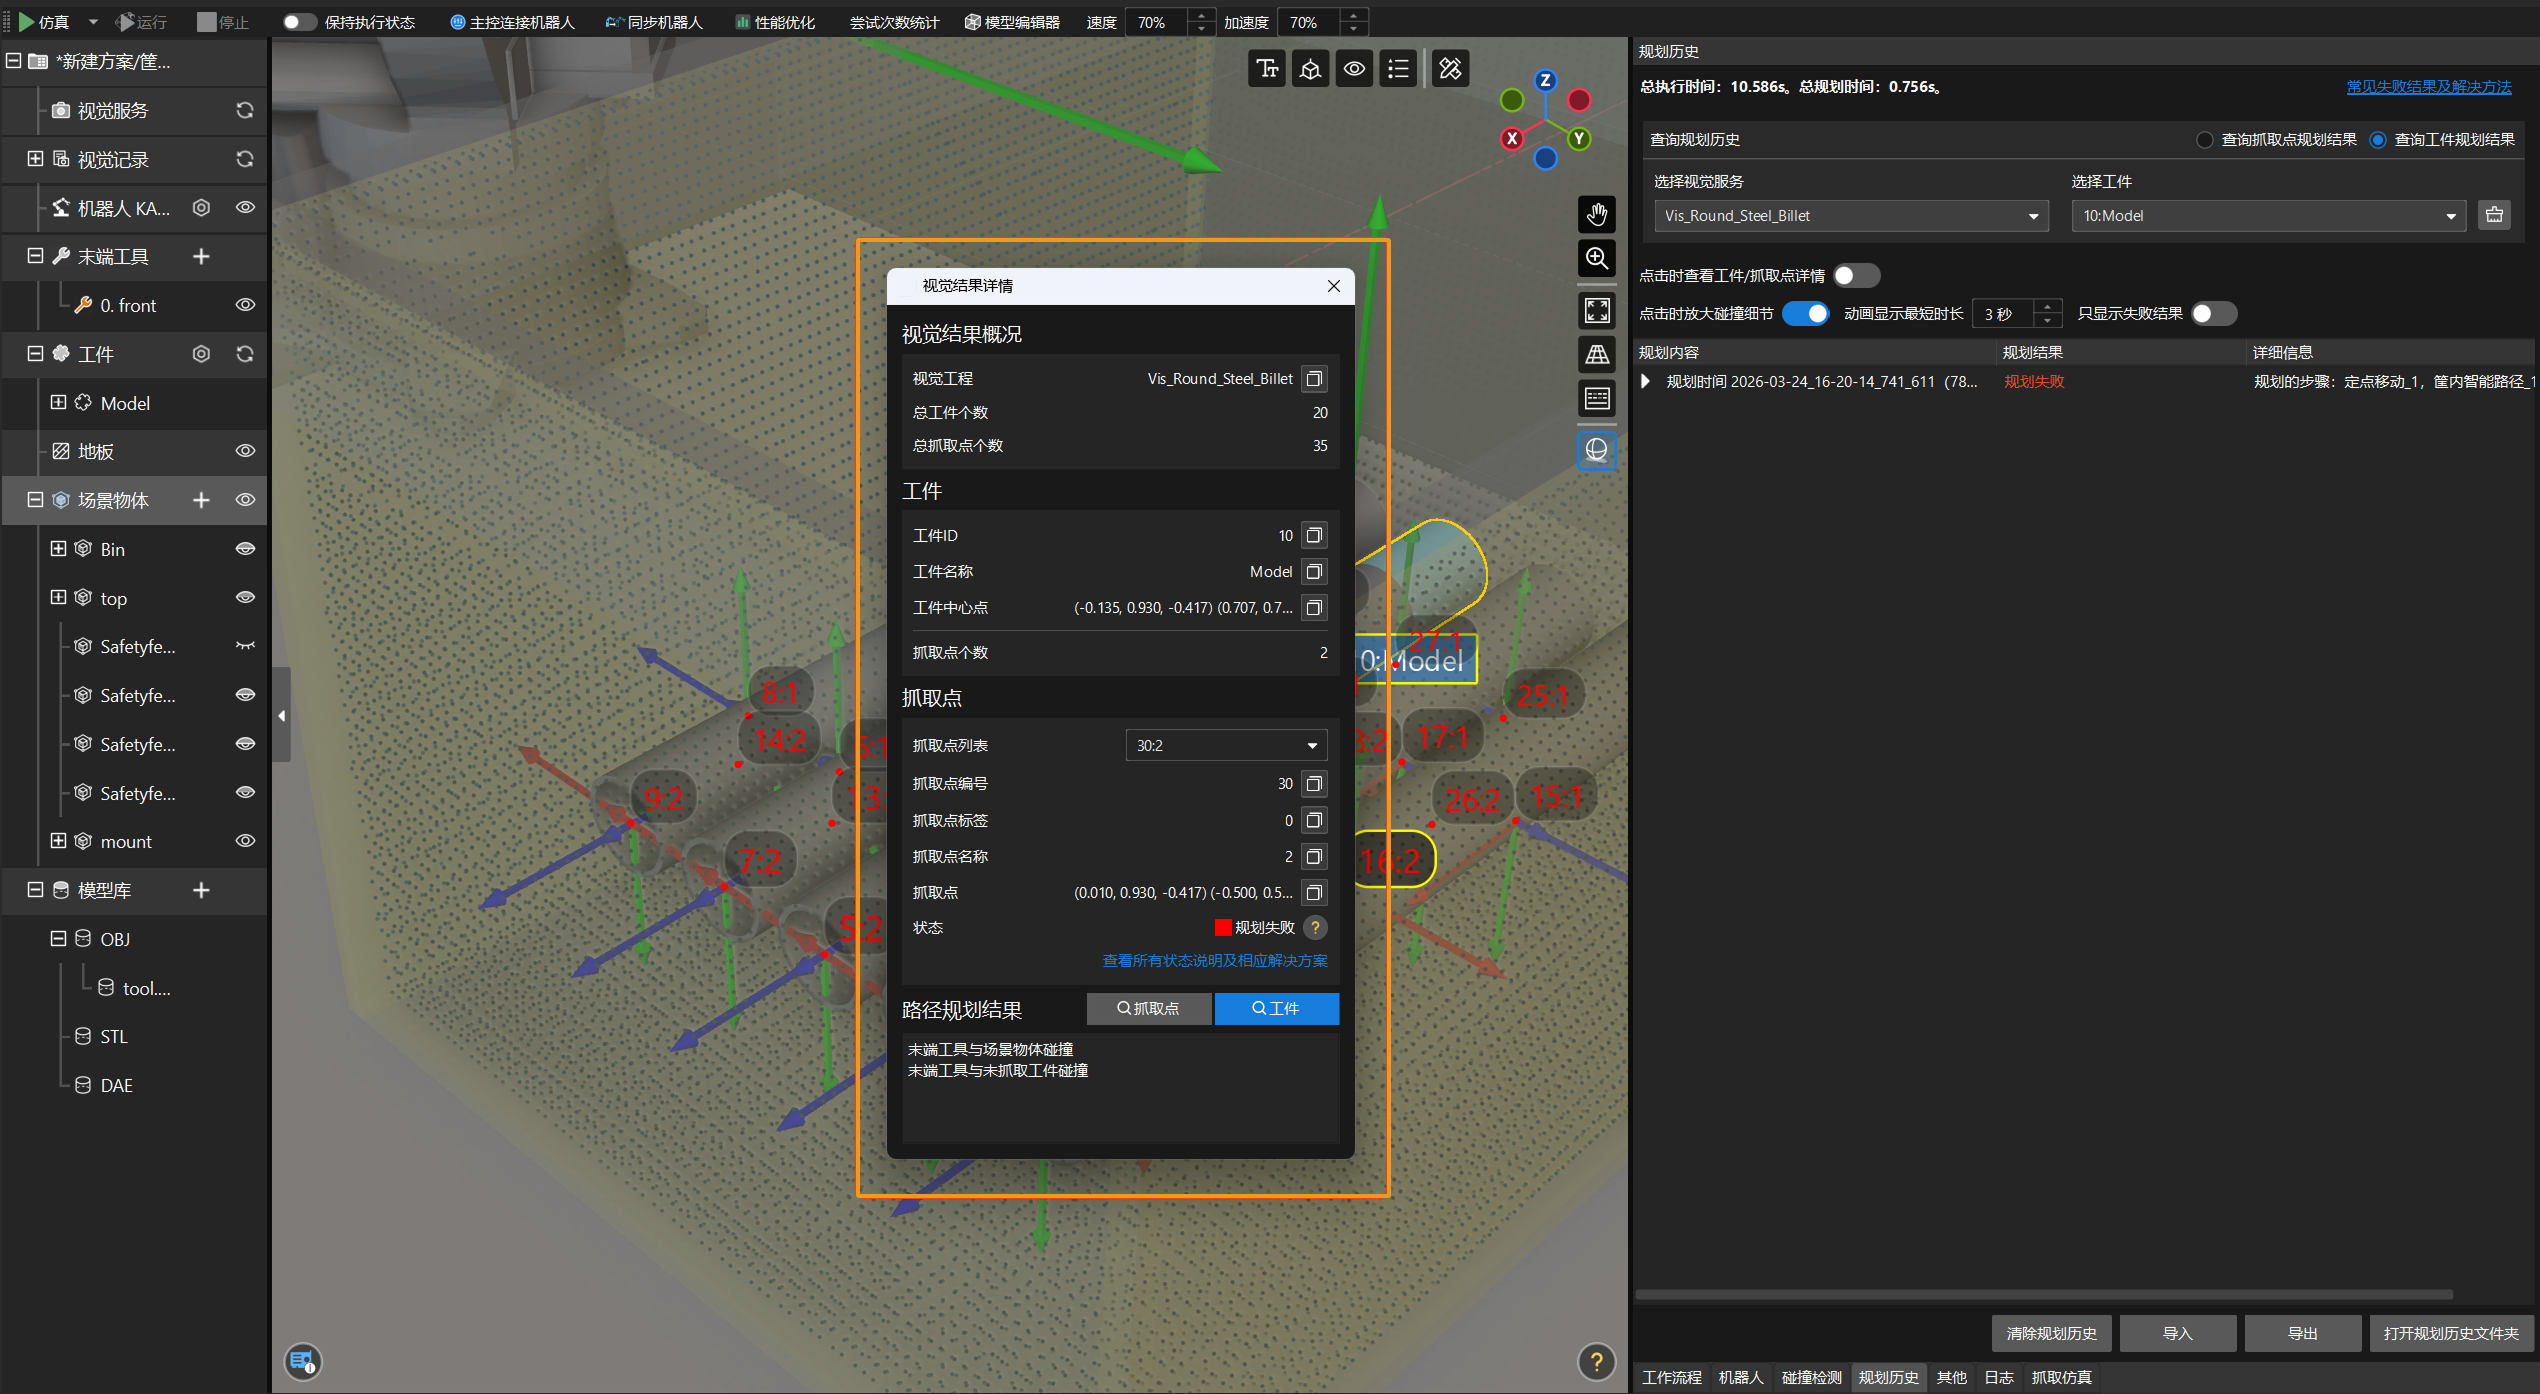Click the measure/edit tool icon in viewport toolbar
Screen dimensions: 2540x1394
[1450, 68]
